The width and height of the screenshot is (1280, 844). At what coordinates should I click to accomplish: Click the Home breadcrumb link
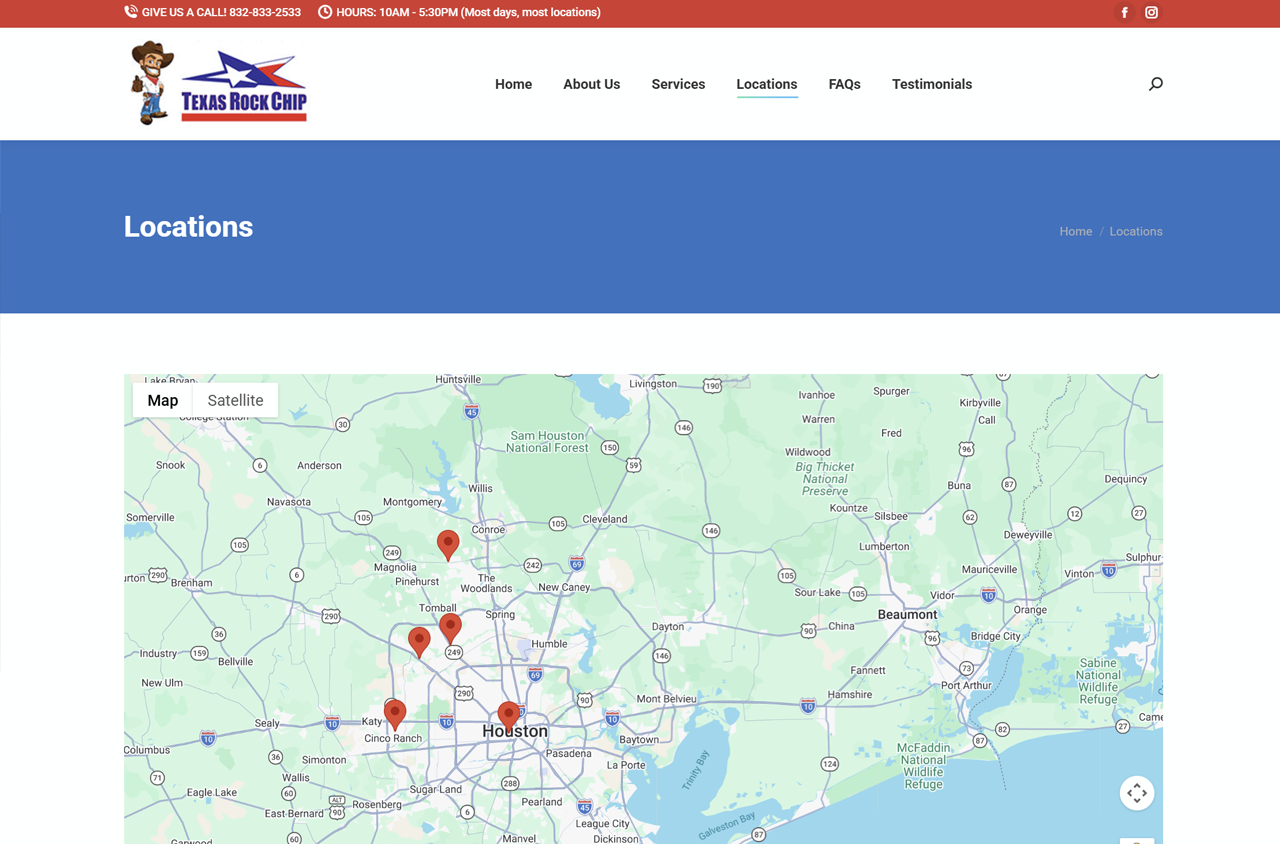click(x=1075, y=231)
